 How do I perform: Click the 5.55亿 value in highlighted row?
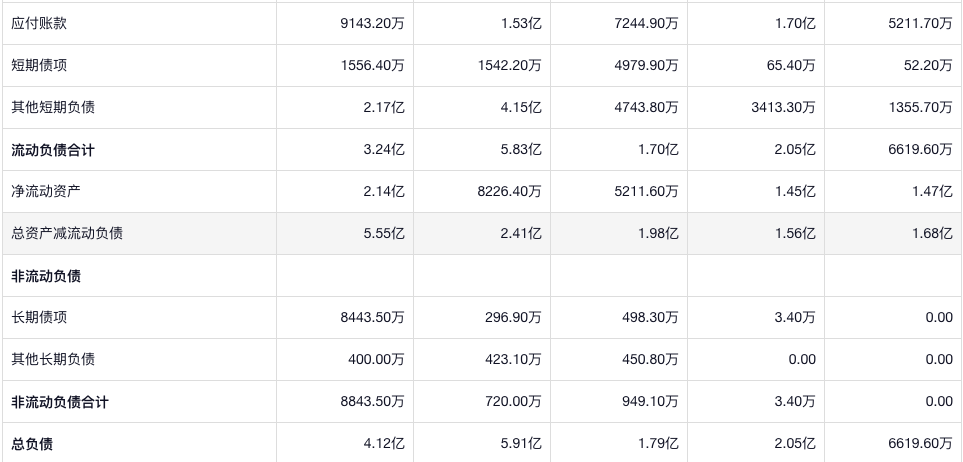(x=386, y=233)
